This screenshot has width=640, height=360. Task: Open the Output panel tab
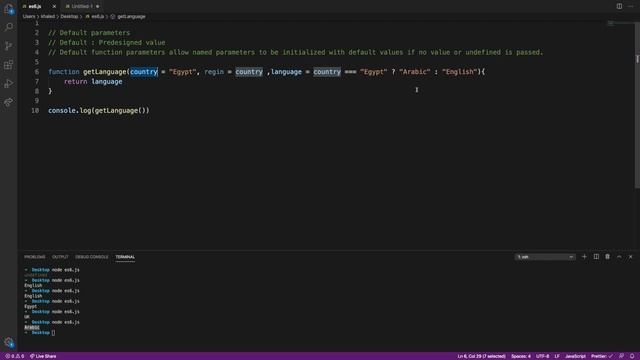click(x=60, y=257)
